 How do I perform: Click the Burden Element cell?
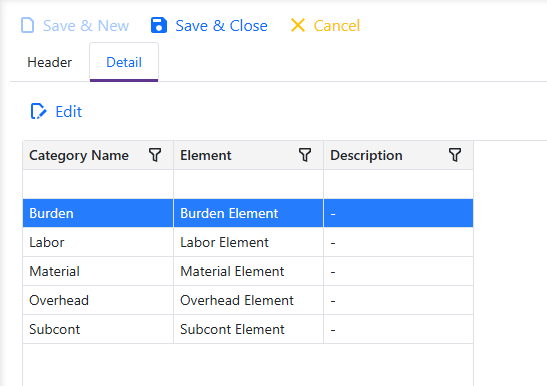pos(248,213)
